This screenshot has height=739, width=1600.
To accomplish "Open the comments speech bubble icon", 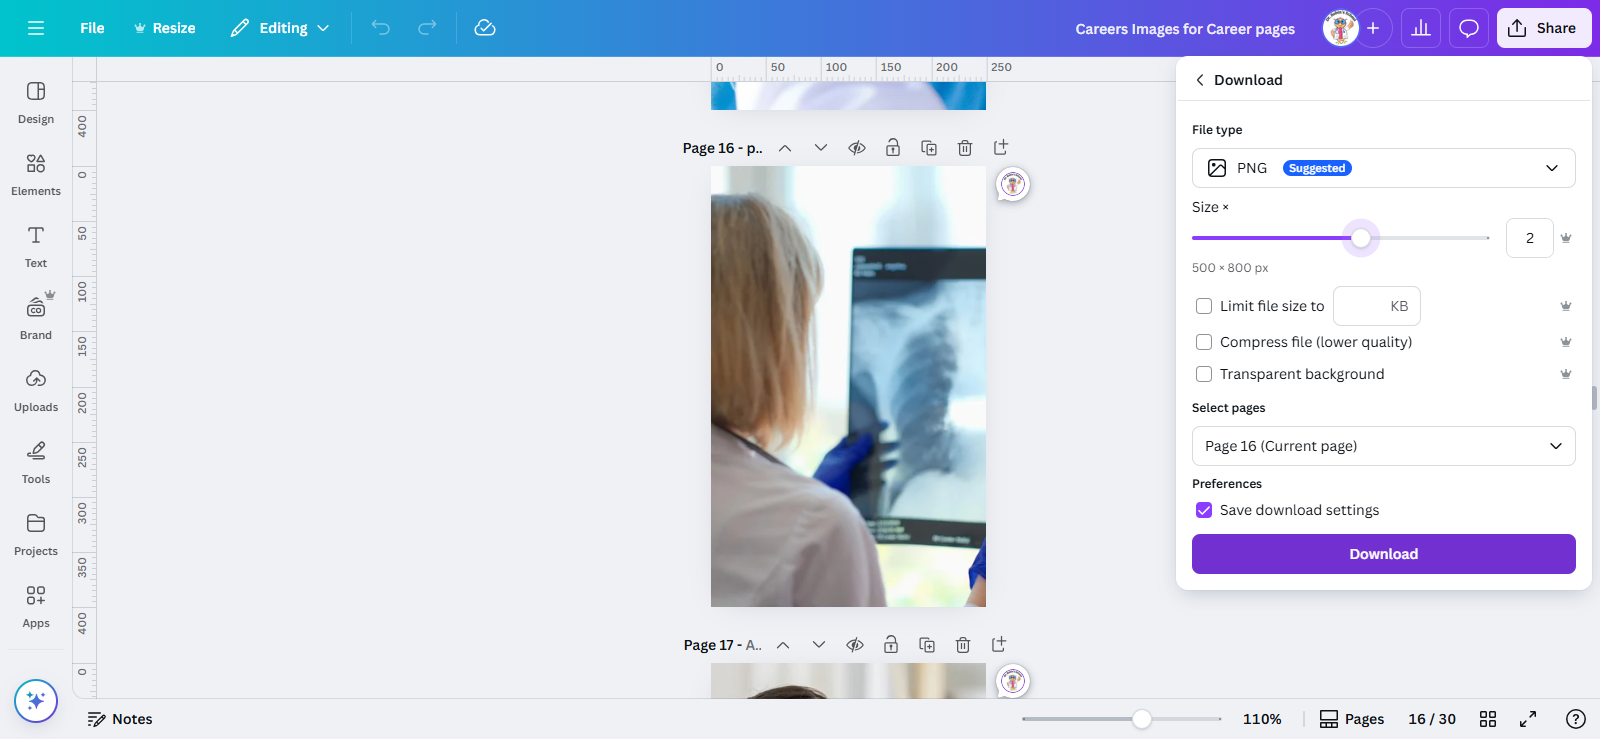I will [1469, 28].
